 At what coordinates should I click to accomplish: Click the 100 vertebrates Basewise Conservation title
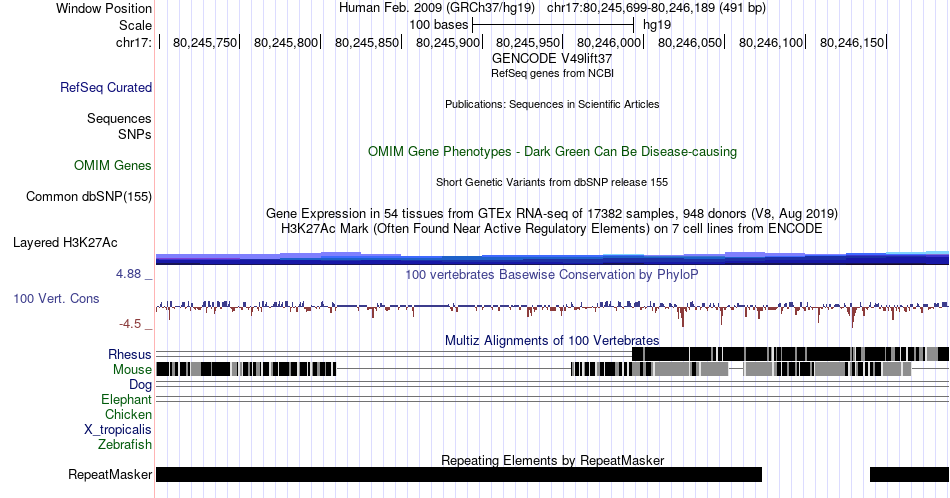[552, 274]
